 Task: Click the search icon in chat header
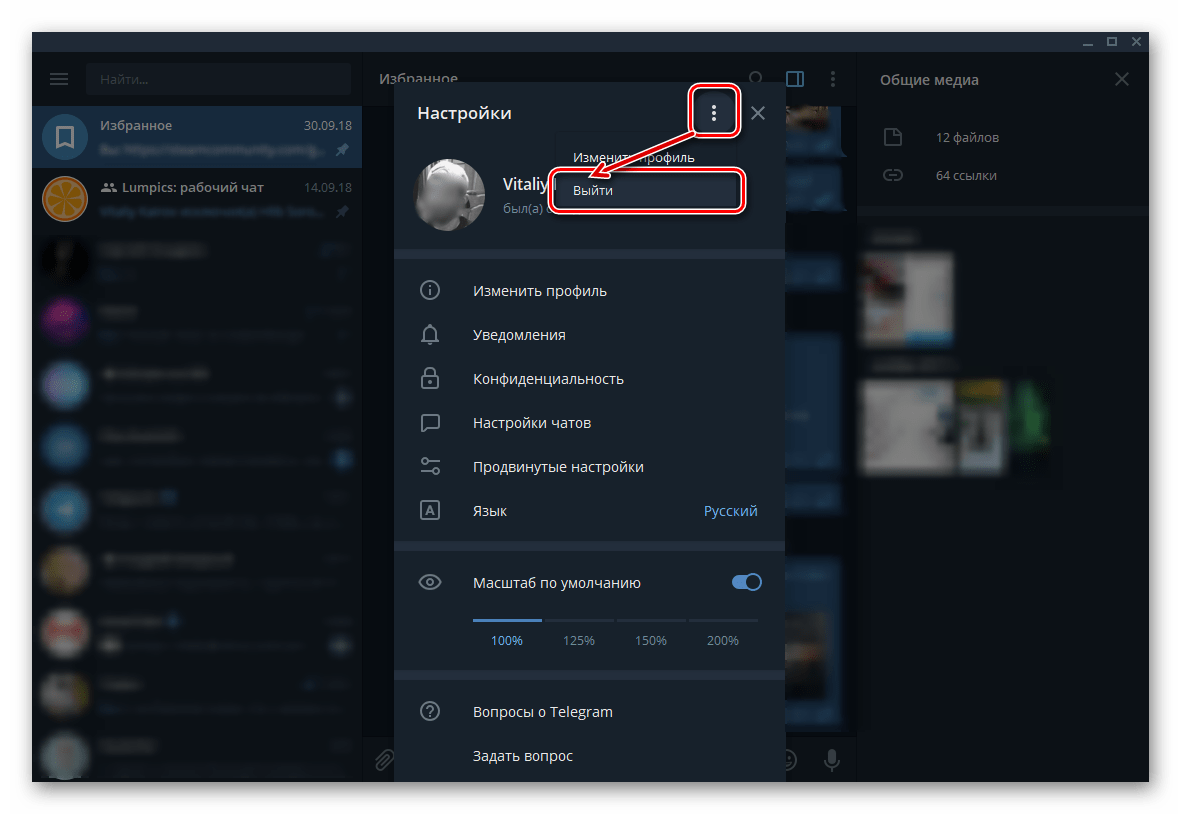[756, 78]
